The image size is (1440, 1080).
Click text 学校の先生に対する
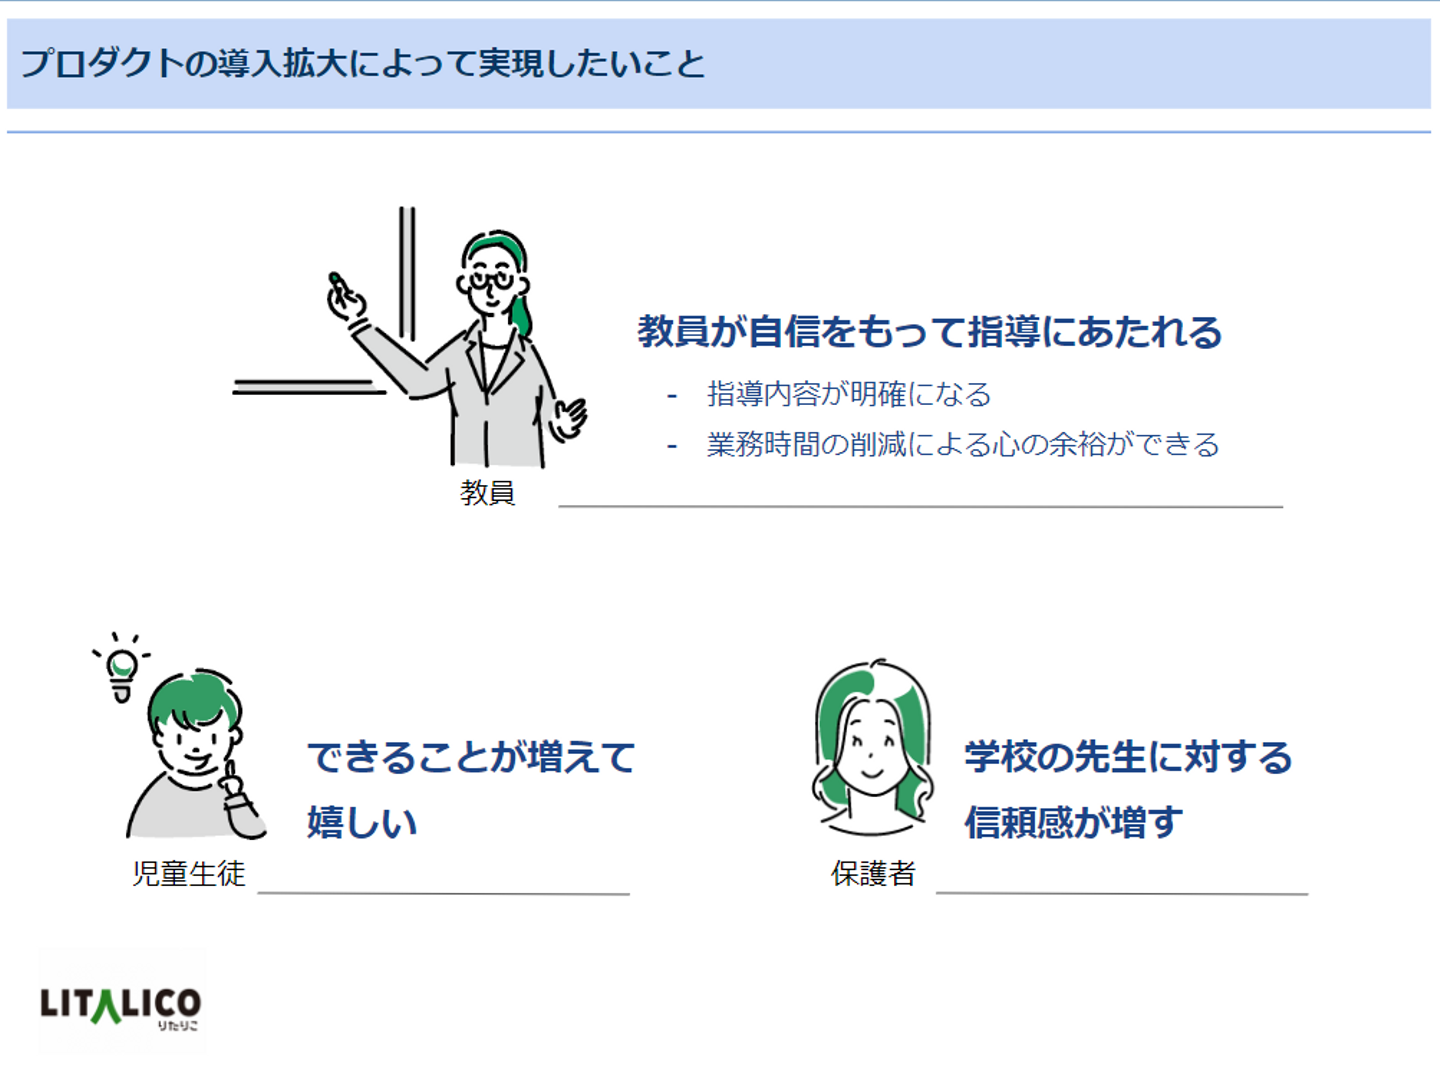point(1128,757)
